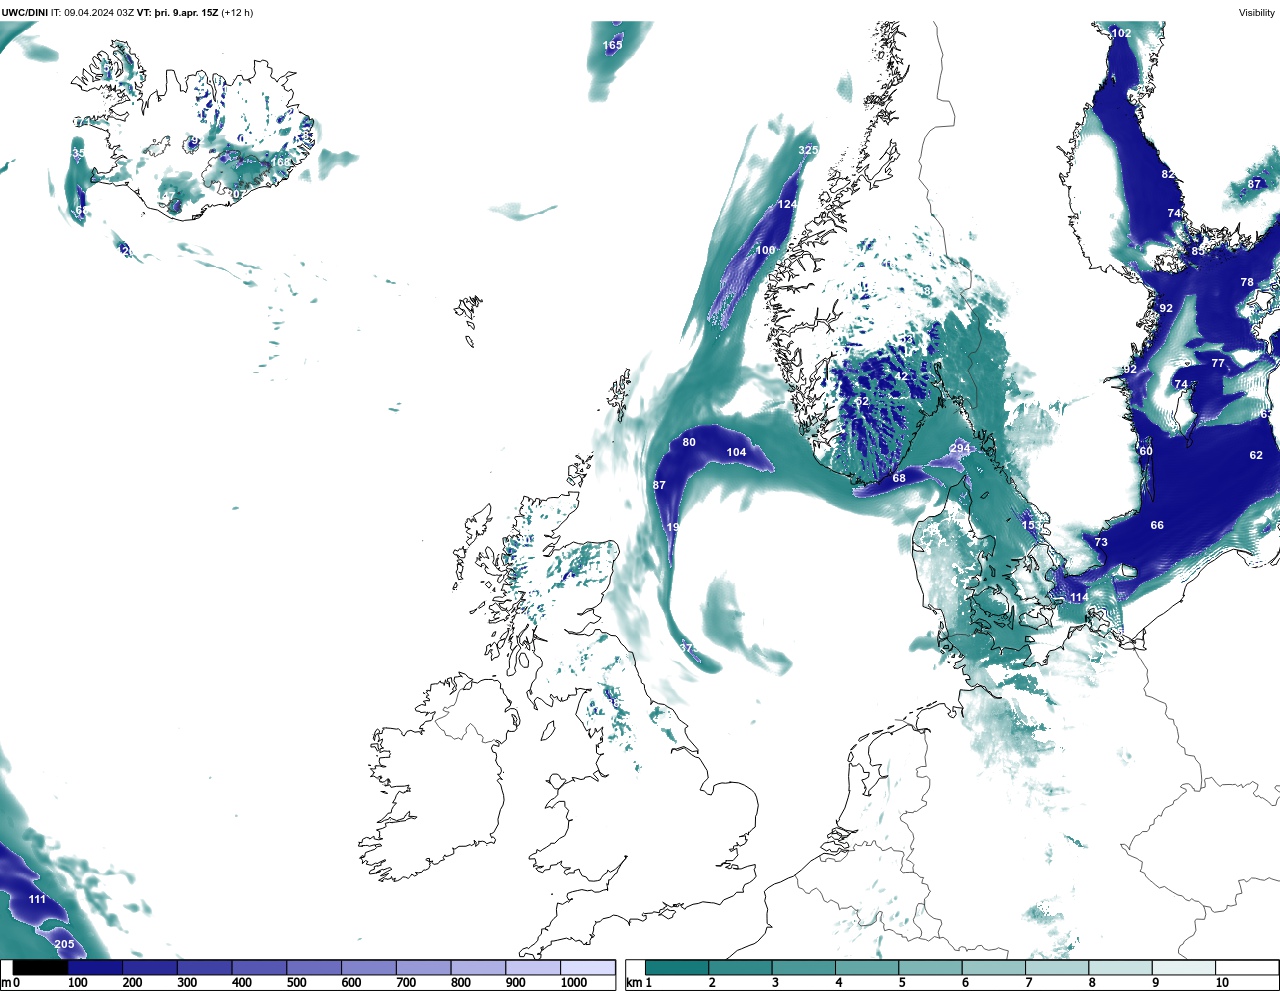The image size is (1280, 991).
Task: Click the '104' value in the North Sea
Action: 736,452
